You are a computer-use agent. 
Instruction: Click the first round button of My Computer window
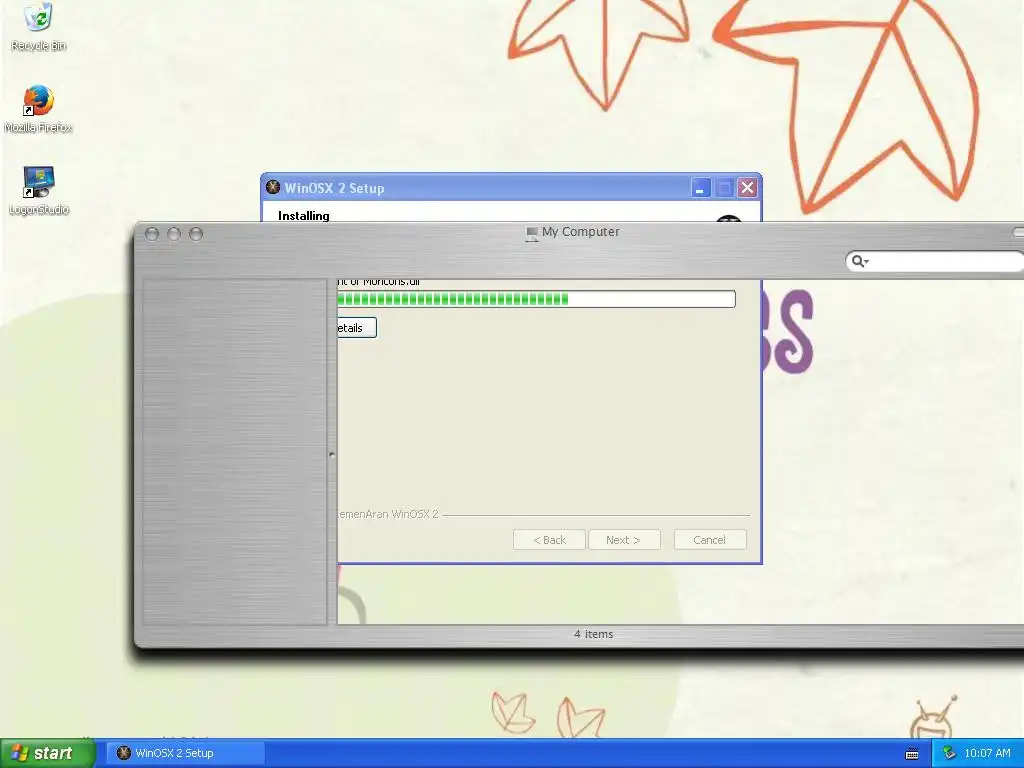(x=152, y=234)
